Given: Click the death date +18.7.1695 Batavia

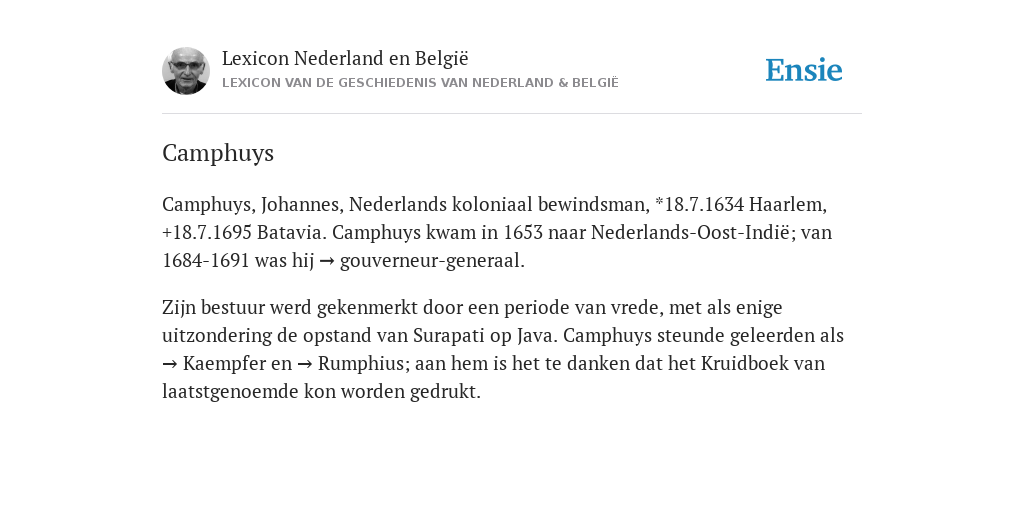Looking at the screenshot, I should click(244, 232).
